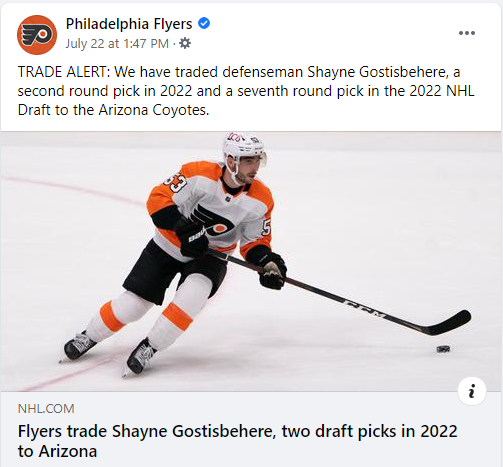503x467 pixels.
Task: Open the July 22 at 1:47 PM timestamp
Action: pos(117,44)
